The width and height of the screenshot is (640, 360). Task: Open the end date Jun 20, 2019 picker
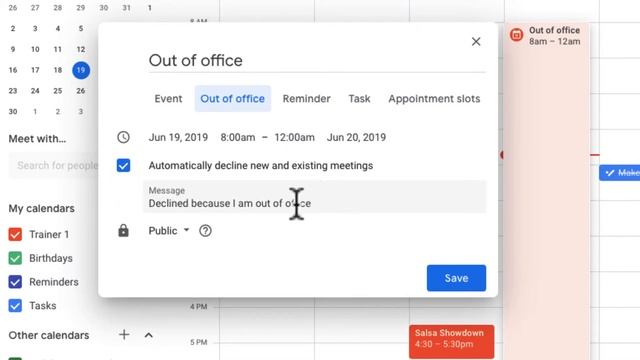tap(356, 137)
